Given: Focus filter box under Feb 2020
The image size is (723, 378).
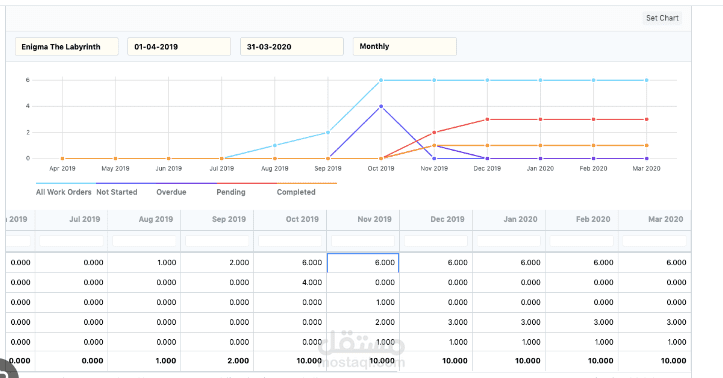Looking at the screenshot, I should (x=581, y=241).
